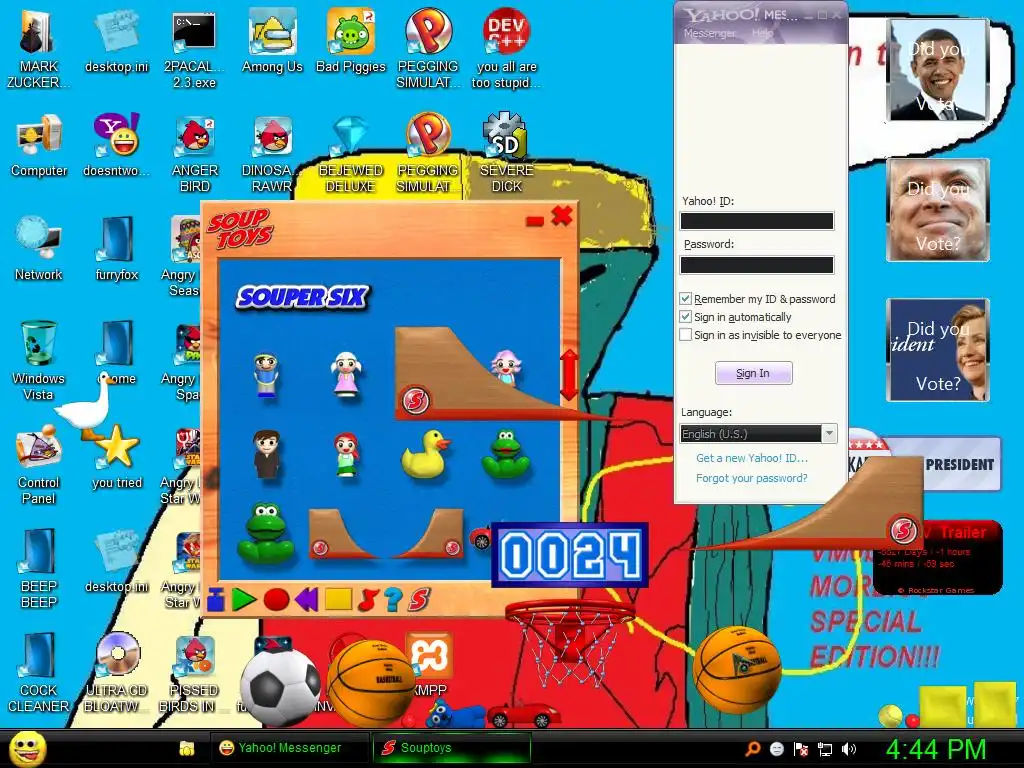The width and height of the screenshot is (1024, 768).
Task: Open the Among Us desktop icon
Action: pyautogui.click(x=272, y=42)
